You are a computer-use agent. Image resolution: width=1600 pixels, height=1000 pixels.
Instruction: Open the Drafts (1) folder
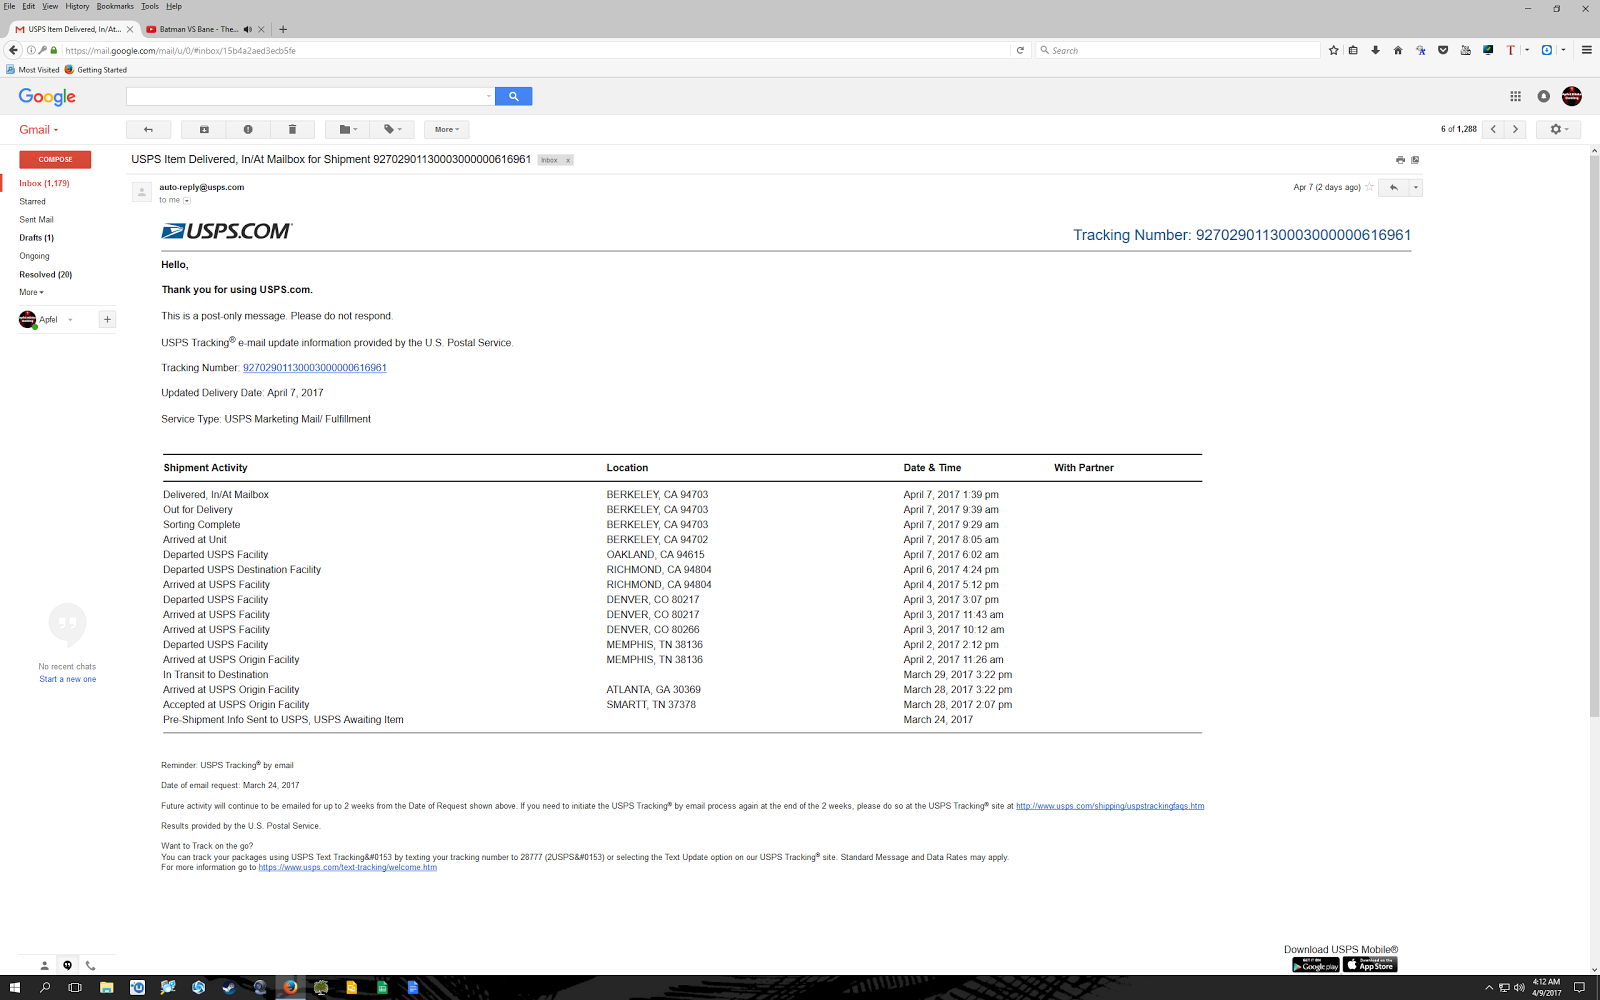click(37, 238)
